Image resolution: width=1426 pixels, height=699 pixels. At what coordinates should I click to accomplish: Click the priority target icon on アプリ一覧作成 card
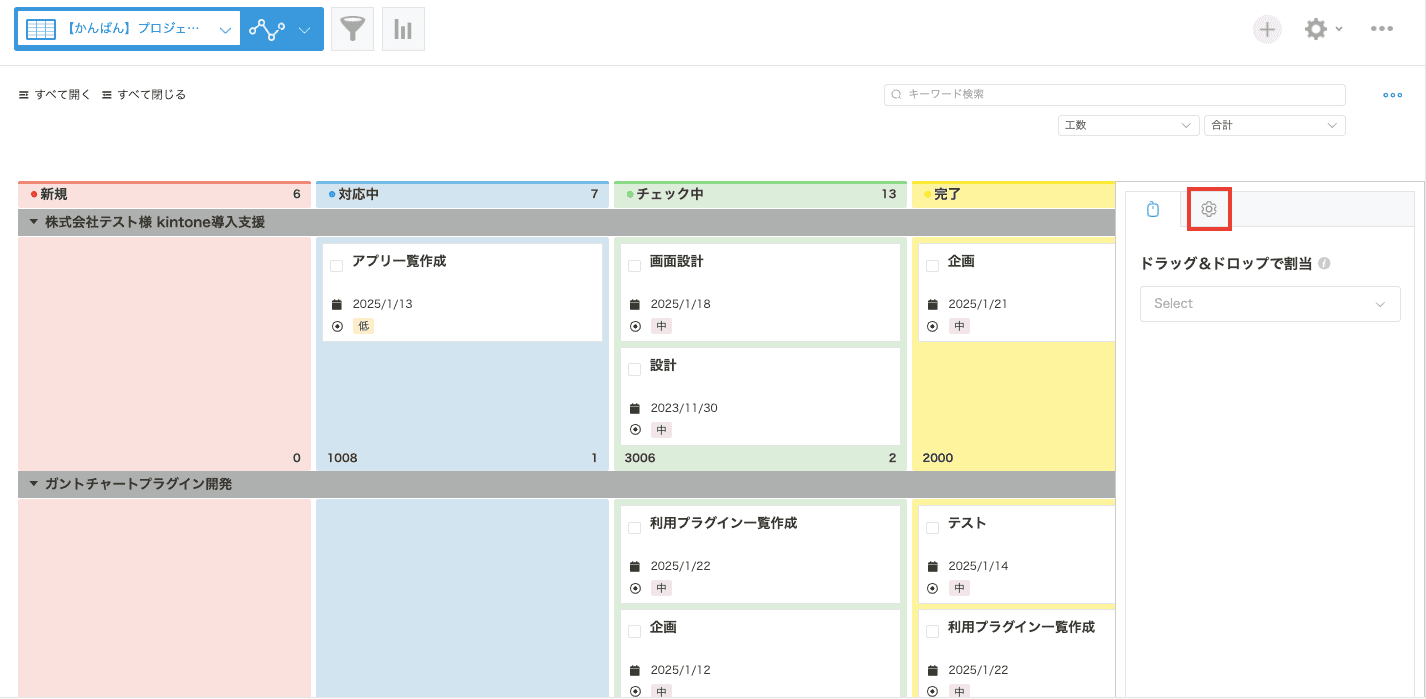pos(336,326)
